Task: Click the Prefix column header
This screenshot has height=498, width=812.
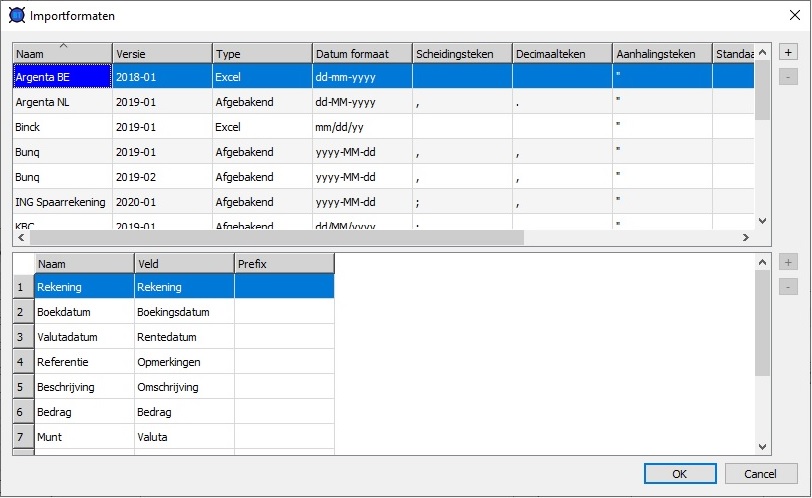Action: coord(284,263)
